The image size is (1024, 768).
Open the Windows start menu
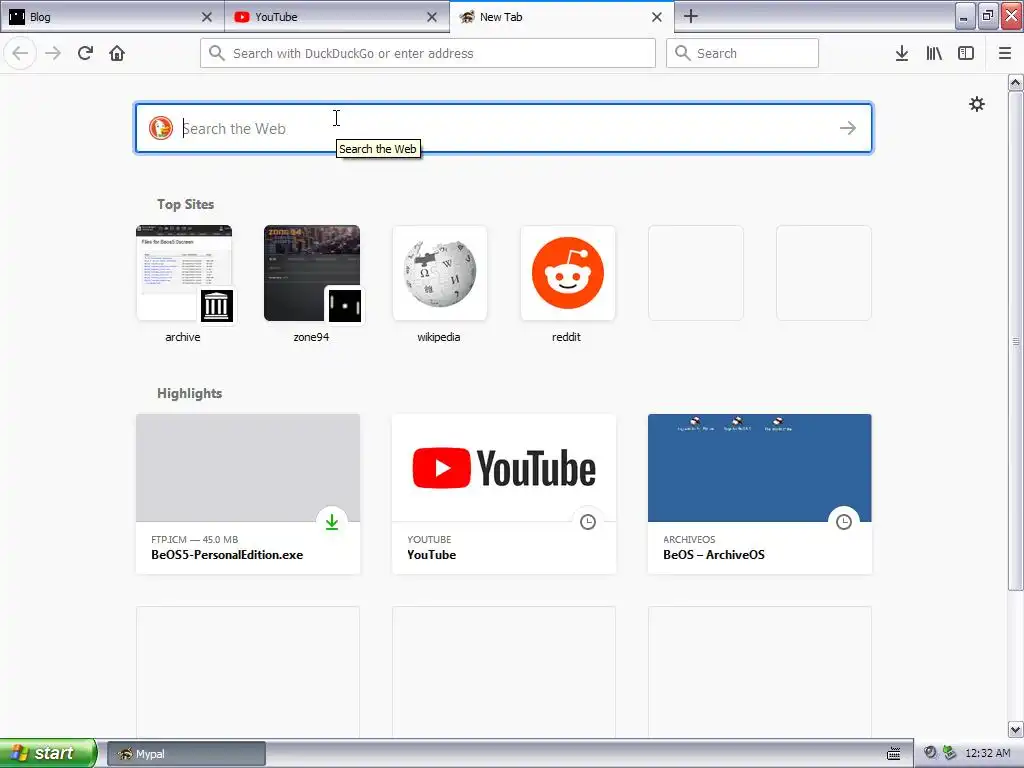tap(48, 753)
